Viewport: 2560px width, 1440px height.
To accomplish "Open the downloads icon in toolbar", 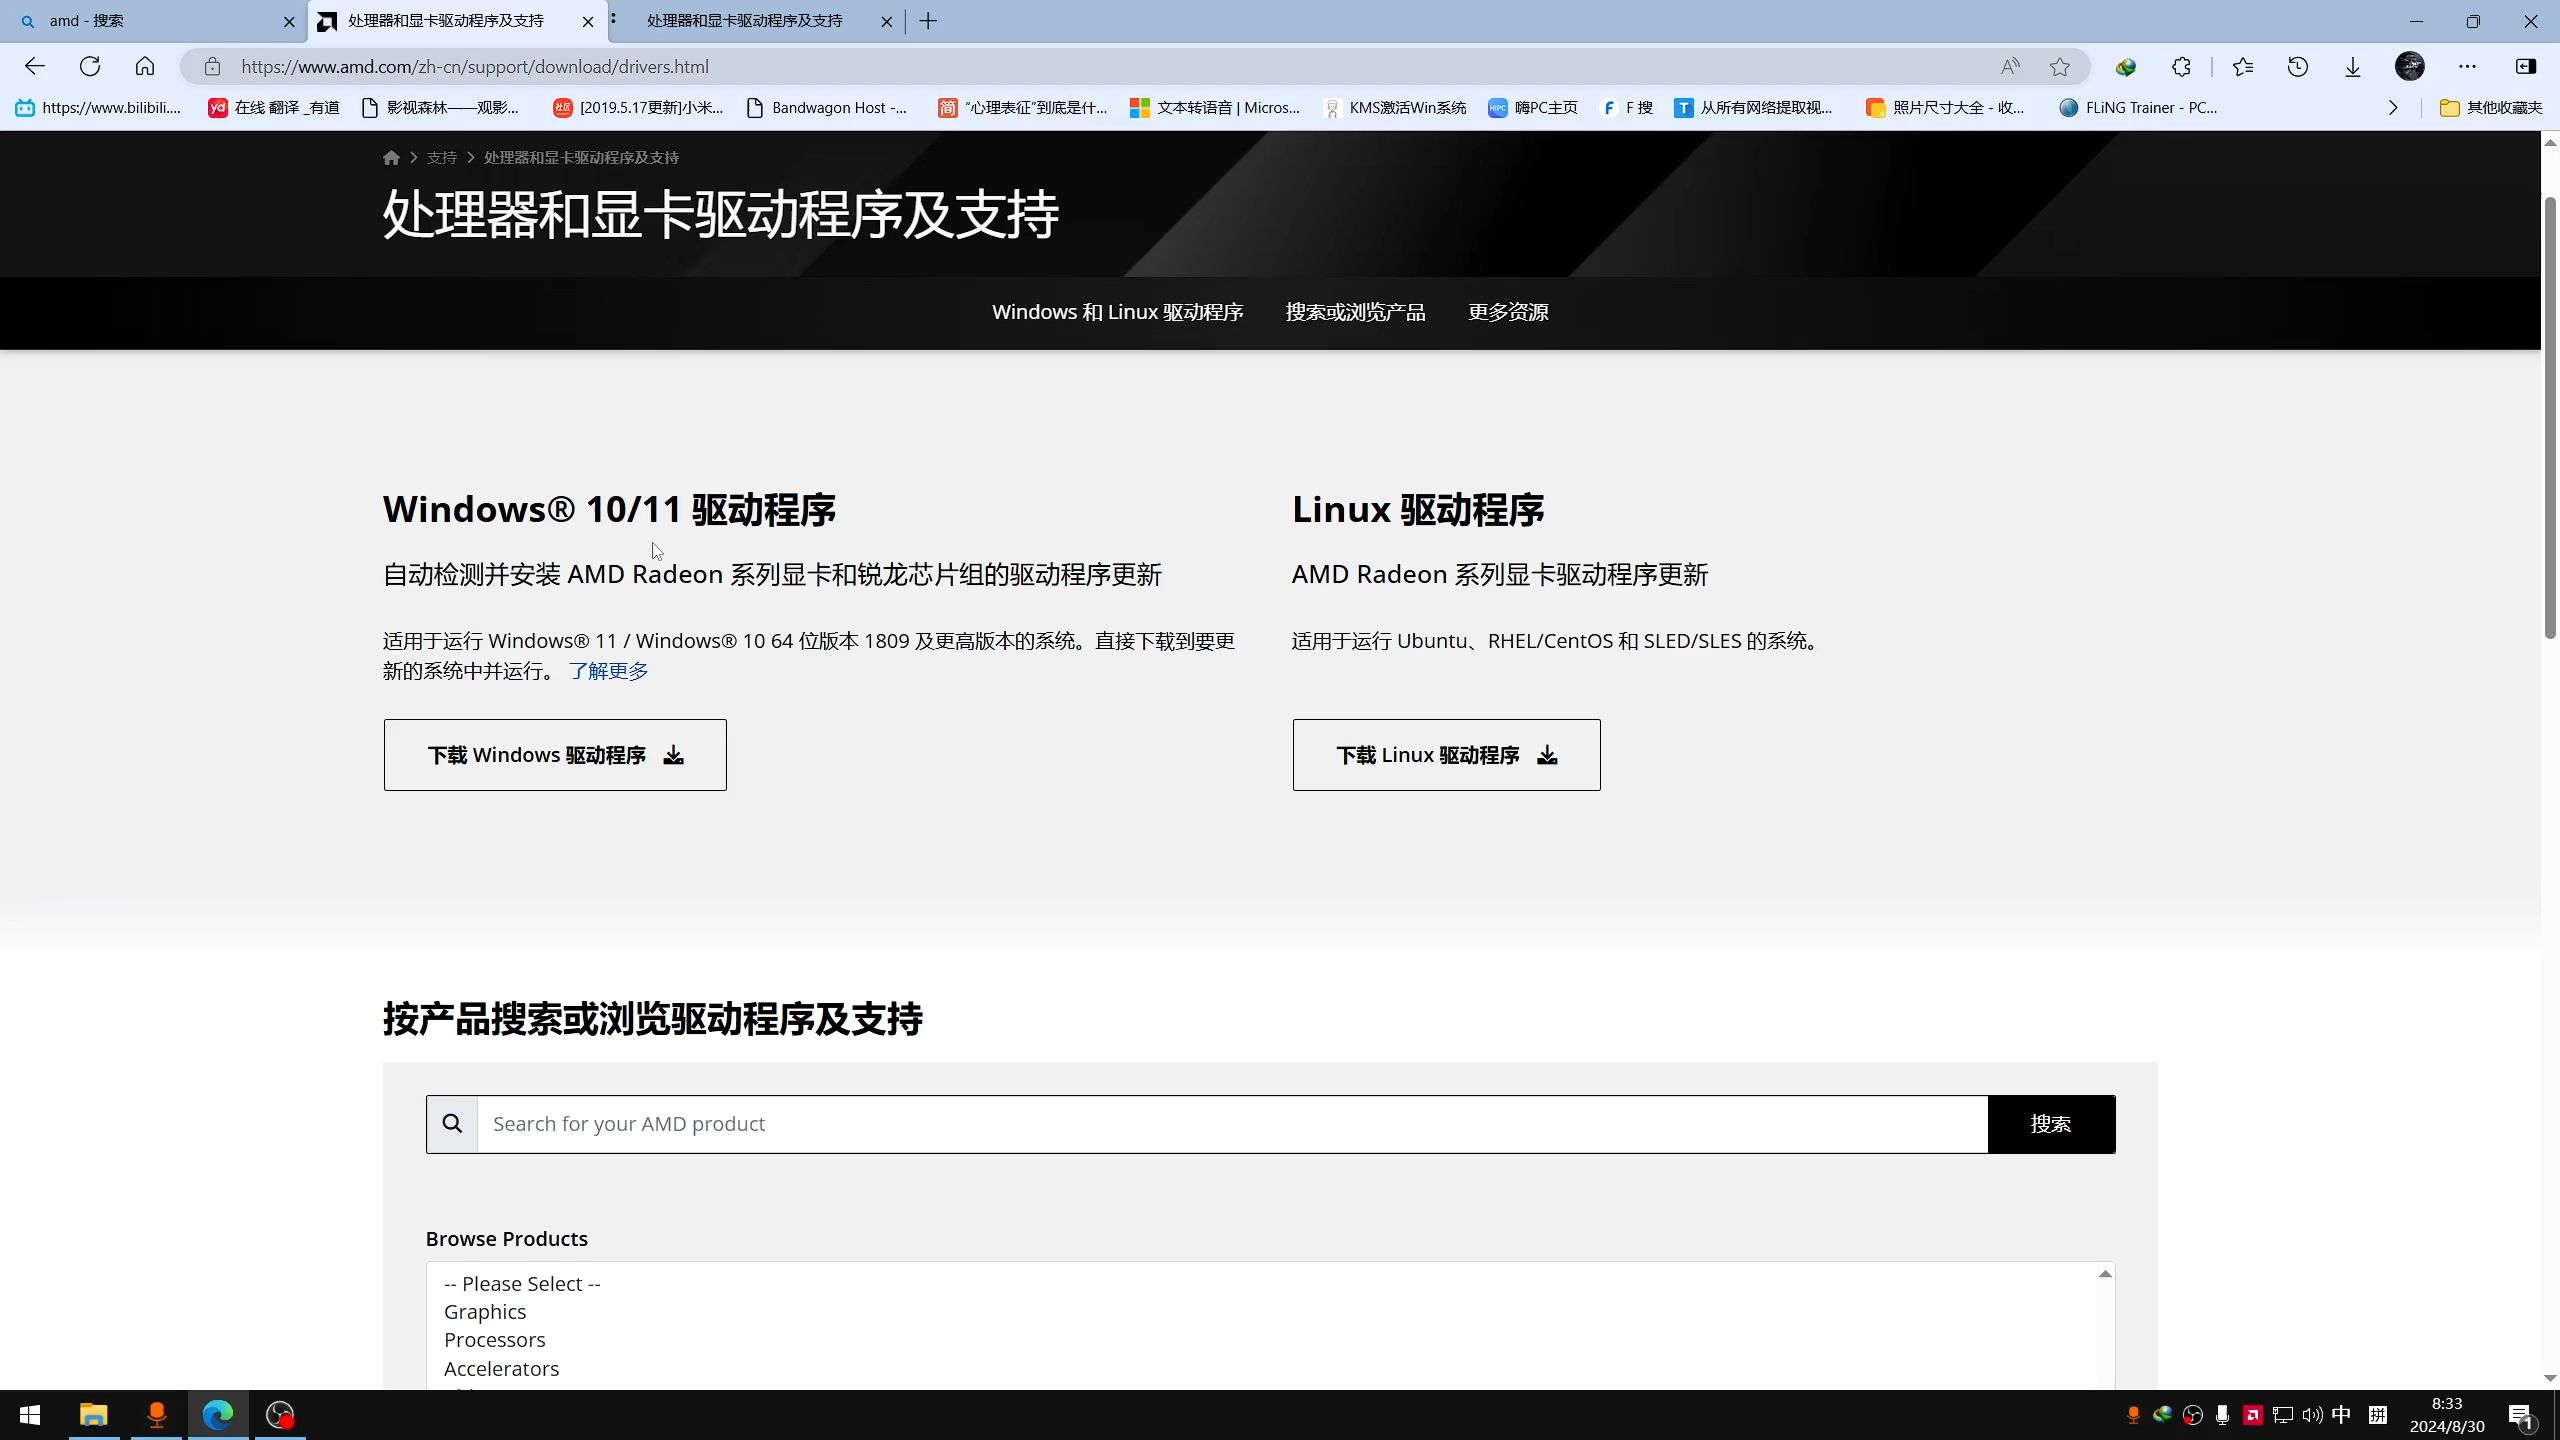I will 2353,67.
